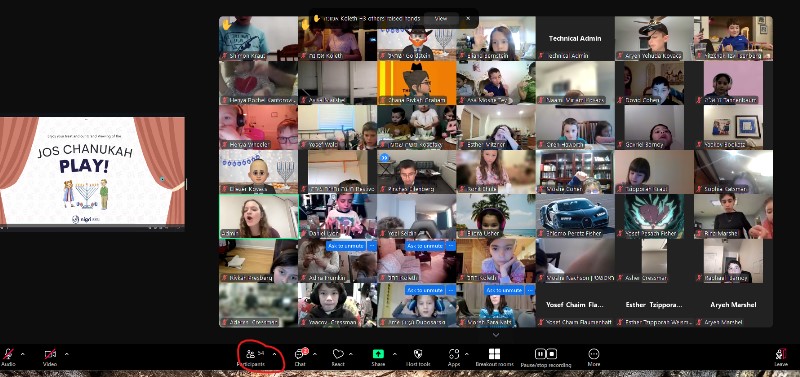Viewport: 800px width, 377px height.
Task: Open video options caret next to Video
Action: click(66, 354)
